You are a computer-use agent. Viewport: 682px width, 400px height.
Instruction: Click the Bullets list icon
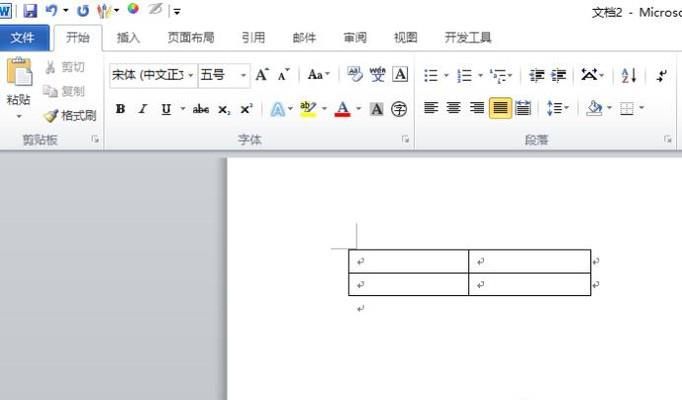[x=431, y=75]
